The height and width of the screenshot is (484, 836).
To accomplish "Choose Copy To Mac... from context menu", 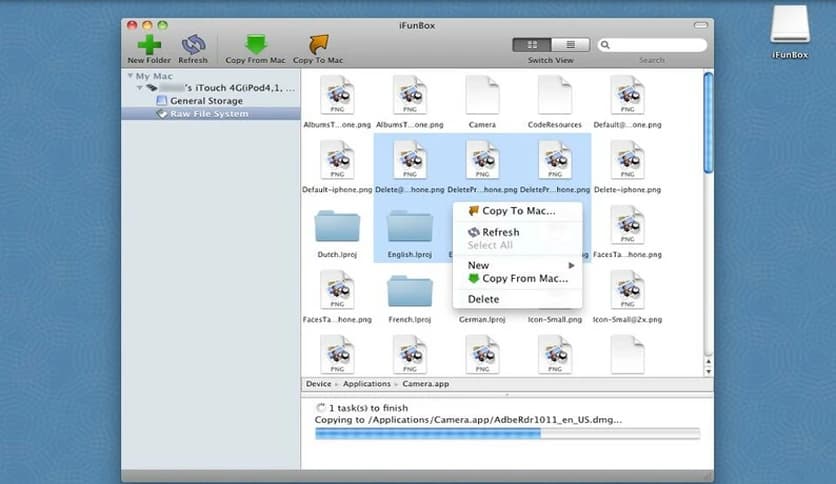I will 517,211.
